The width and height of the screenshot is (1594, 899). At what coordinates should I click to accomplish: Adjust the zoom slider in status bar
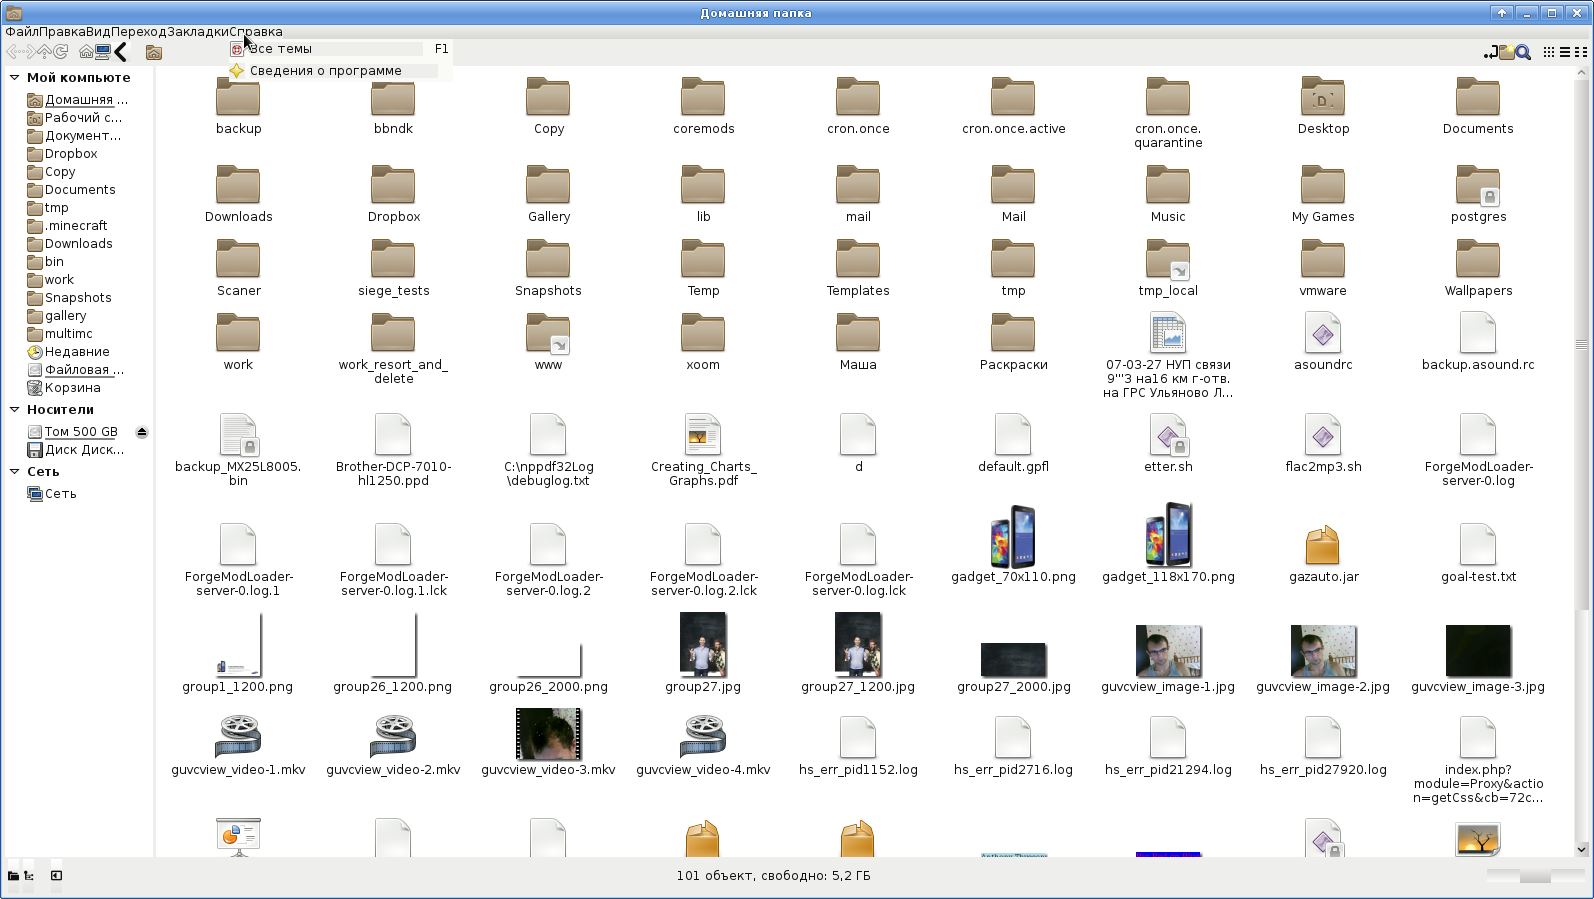[1534, 876]
